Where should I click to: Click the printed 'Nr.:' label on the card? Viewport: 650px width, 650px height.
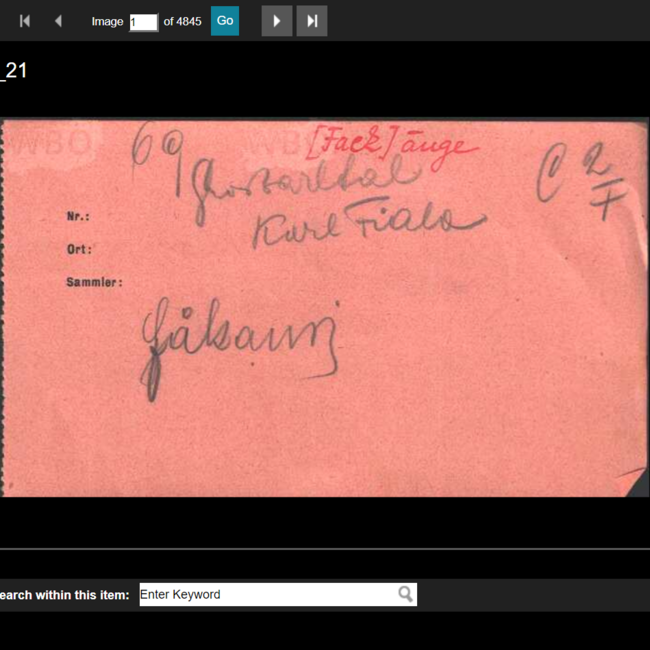78,216
